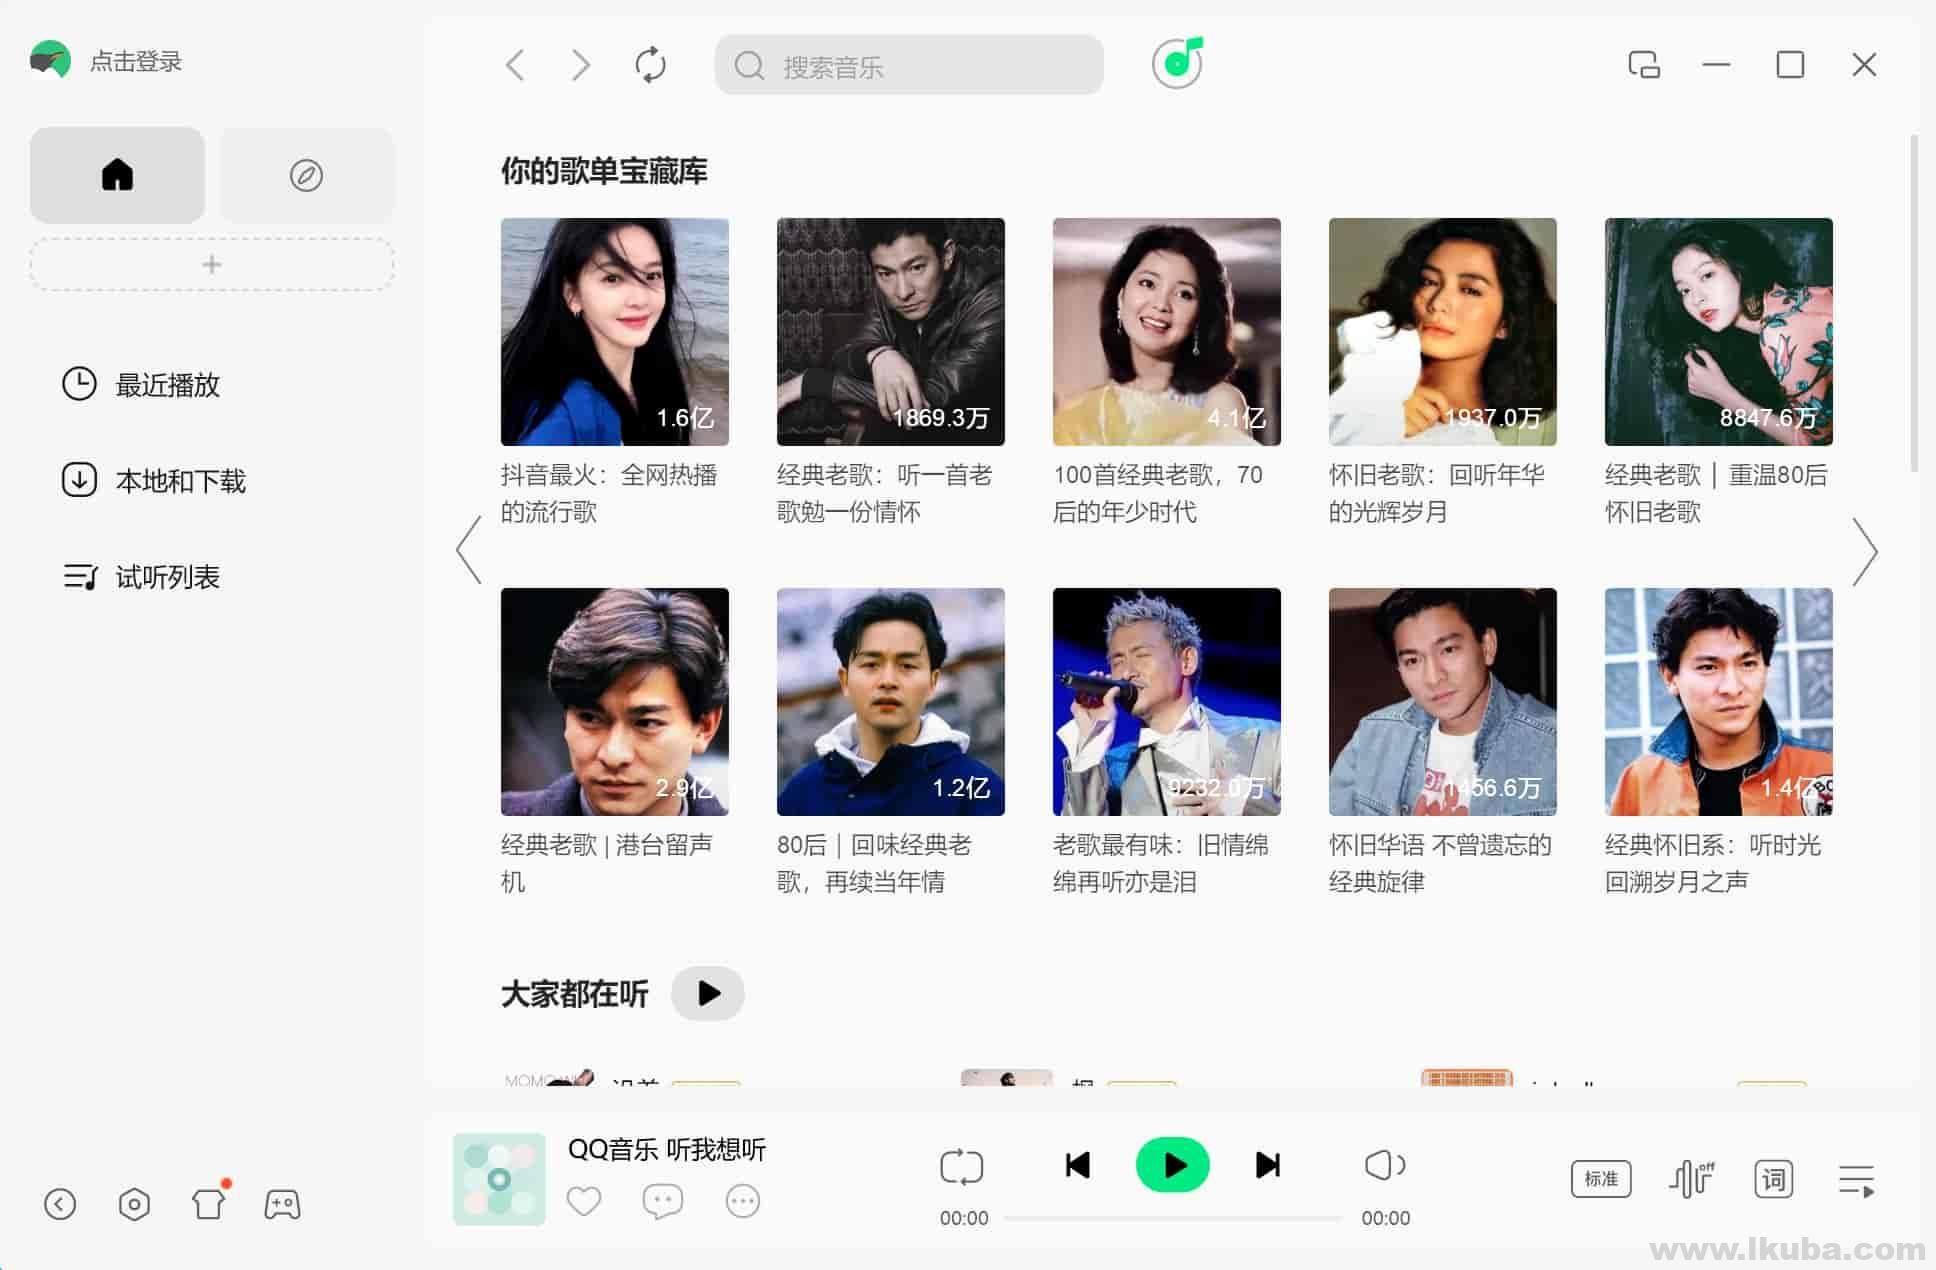This screenshot has width=1936, height=1270.
Task: Open the skin shirt icon
Action: click(x=209, y=1203)
